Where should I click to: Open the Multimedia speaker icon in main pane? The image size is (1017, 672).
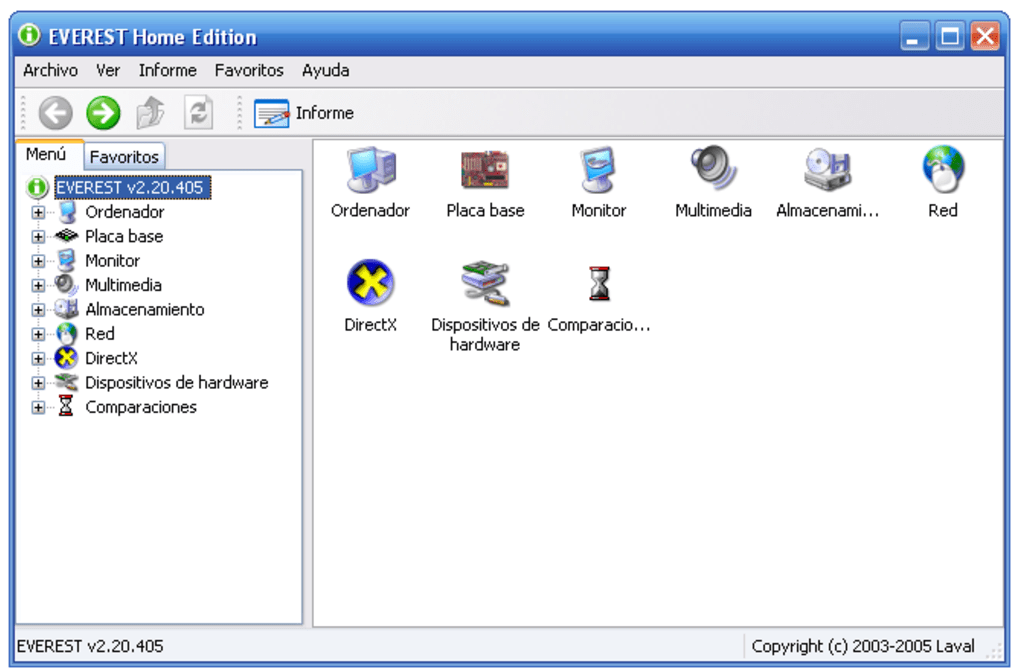point(713,169)
